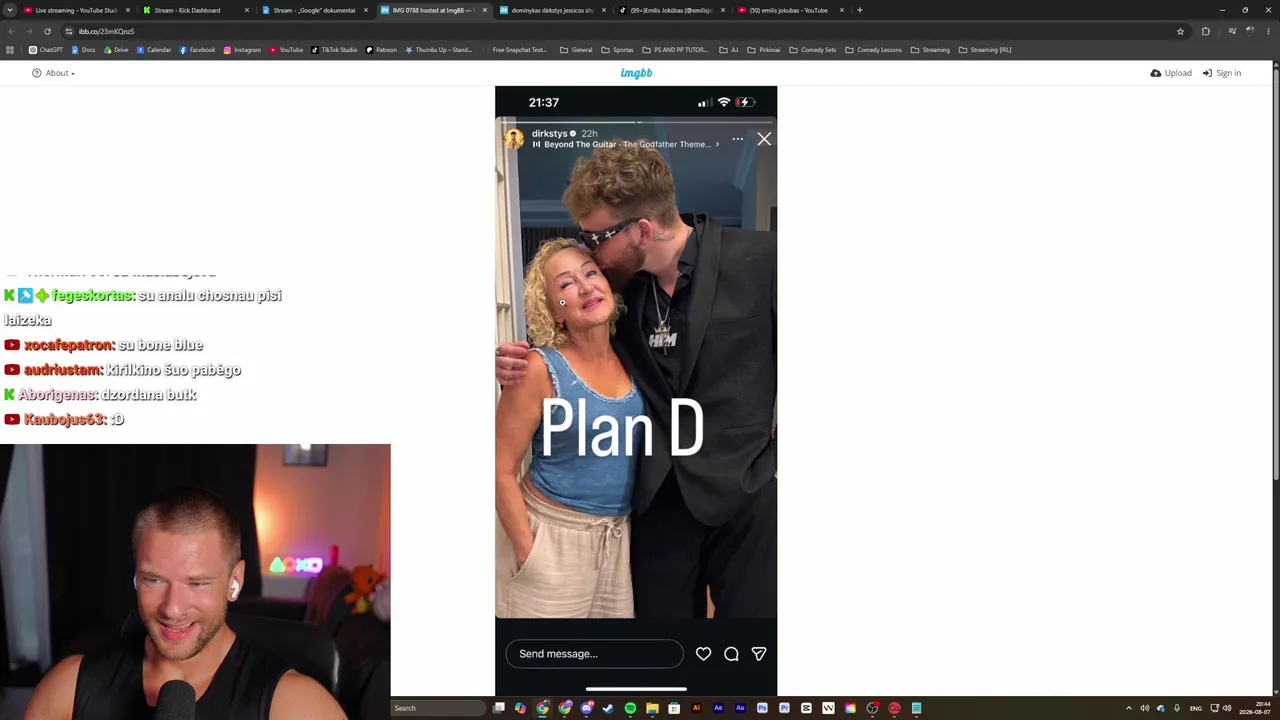The height and width of the screenshot is (720, 1280).
Task: Share the story with the paper plane icon
Action: pos(759,654)
